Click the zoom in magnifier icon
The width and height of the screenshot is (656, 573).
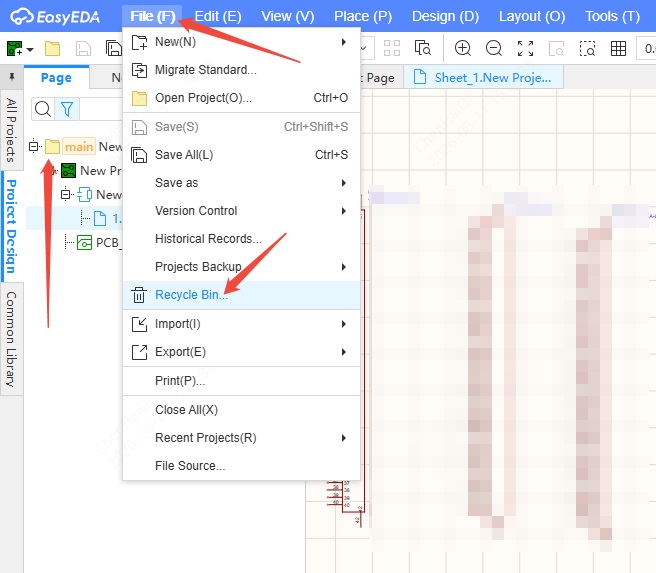463,49
